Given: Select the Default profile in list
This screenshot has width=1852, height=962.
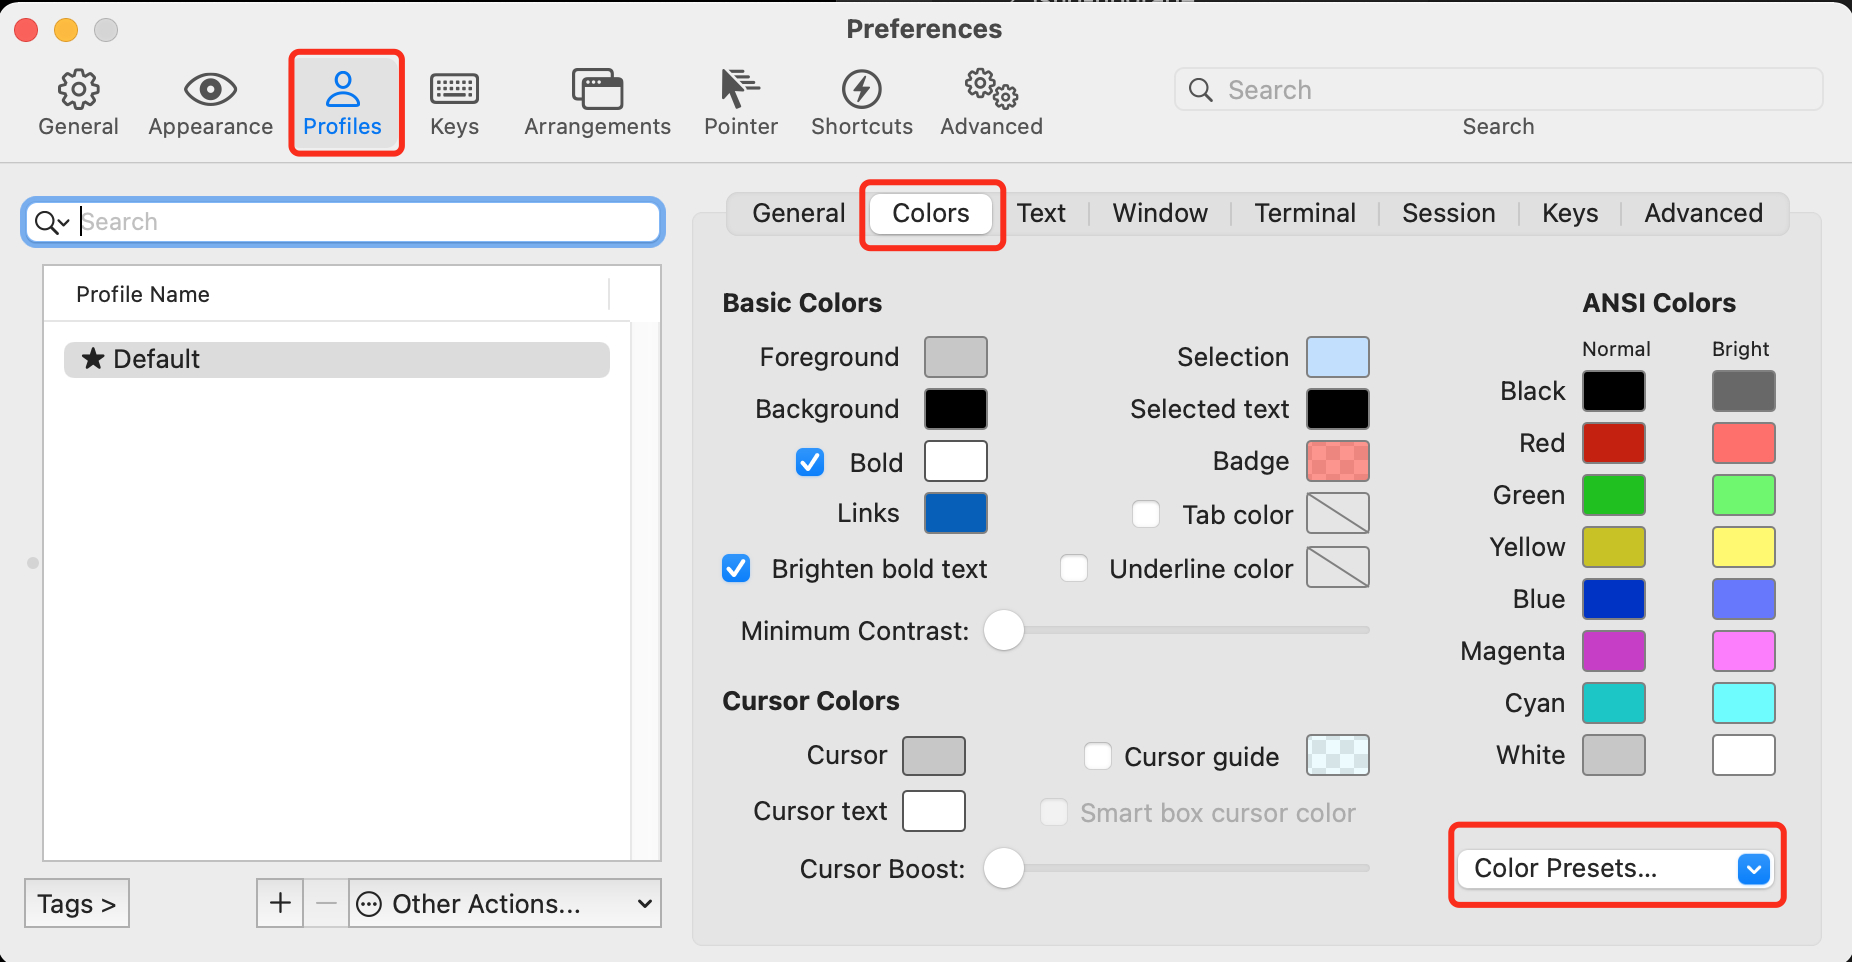Looking at the screenshot, I should (x=337, y=360).
